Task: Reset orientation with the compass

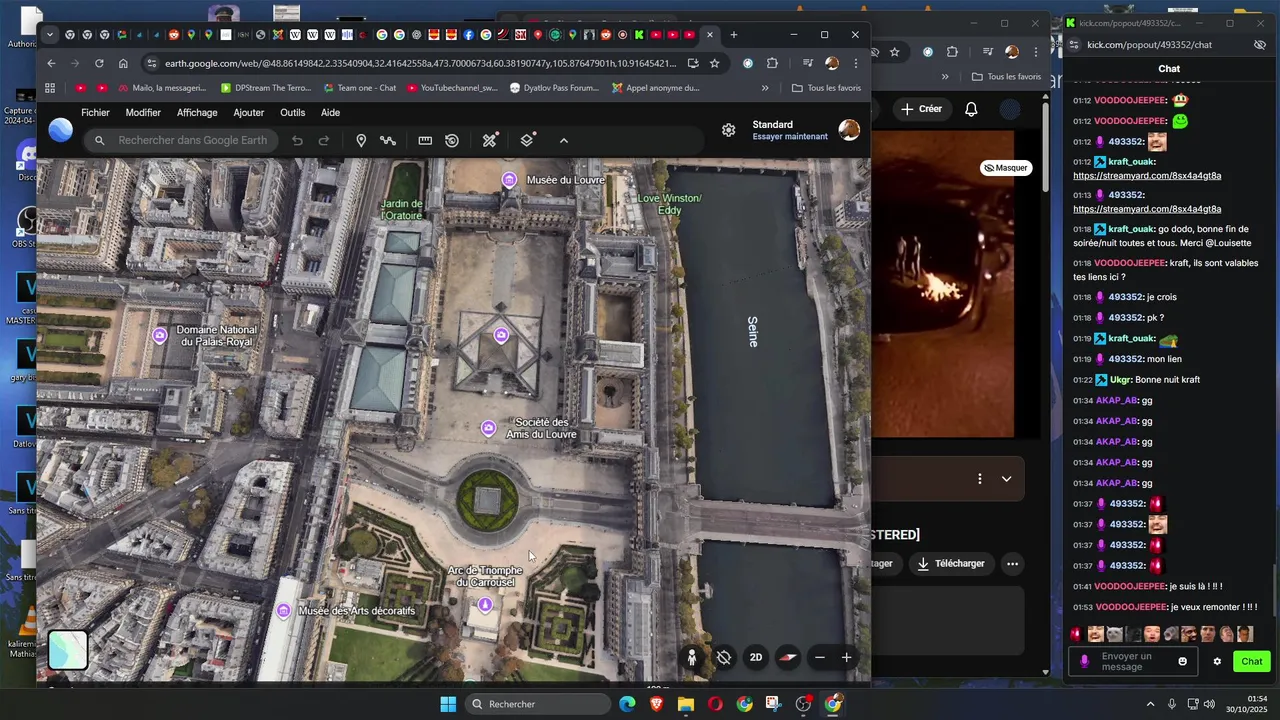Action: pyautogui.click(x=788, y=657)
